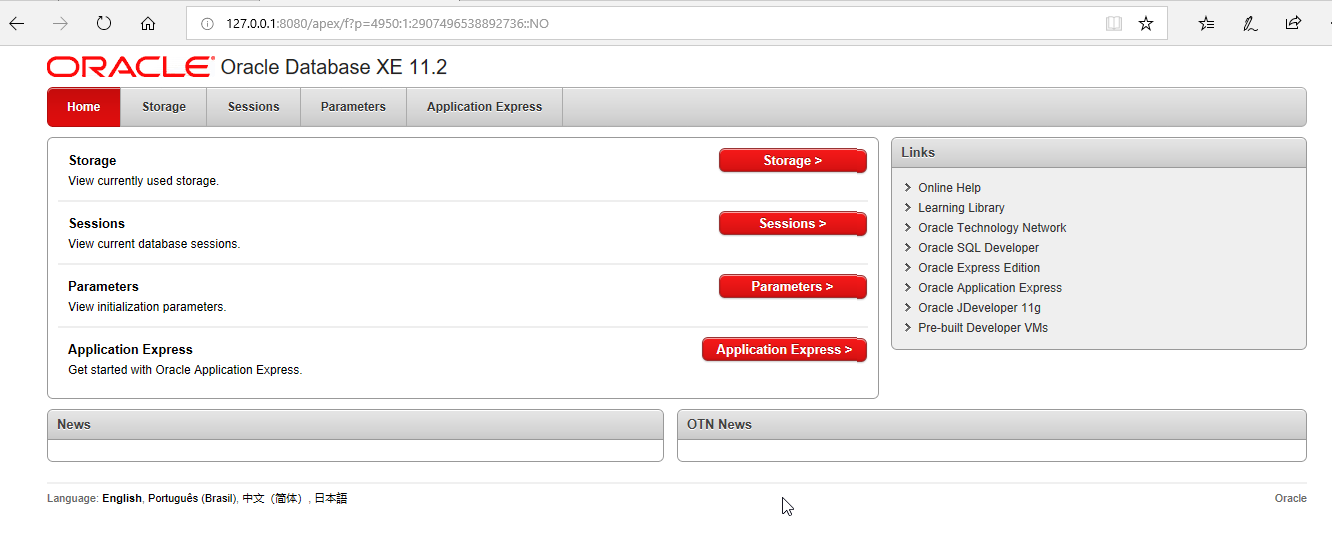
Task: Open the Learning Library link
Action: (x=961, y=208)
